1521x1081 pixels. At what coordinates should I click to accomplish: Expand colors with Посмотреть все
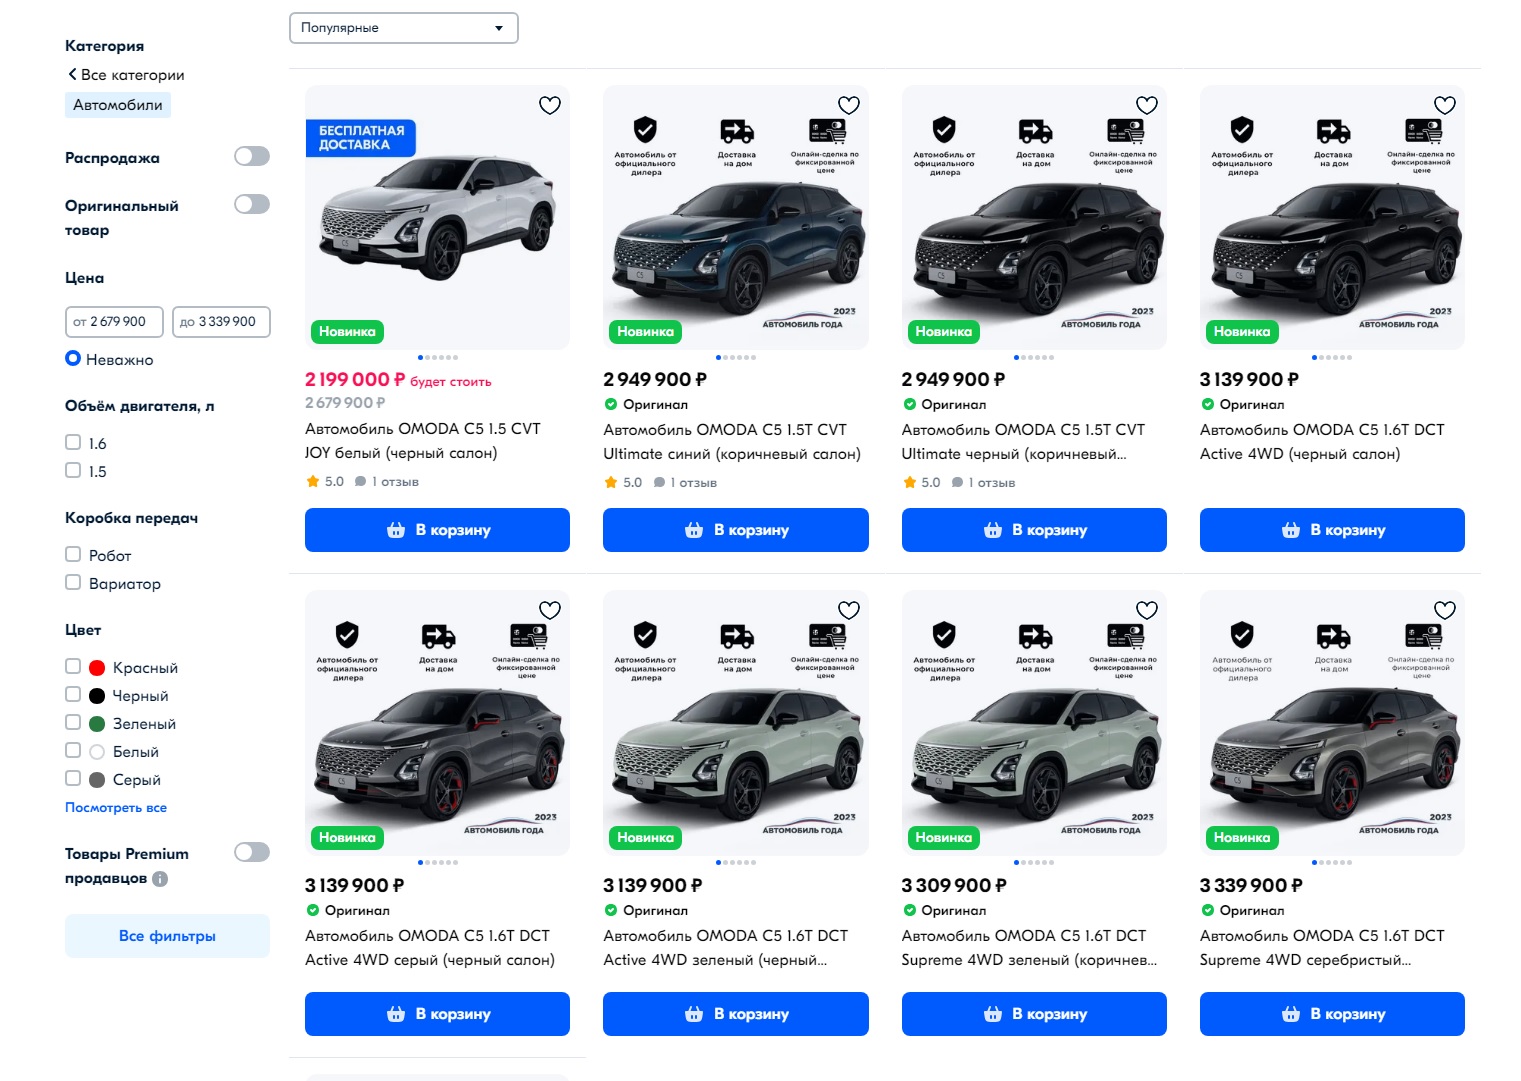coord(116,807)
